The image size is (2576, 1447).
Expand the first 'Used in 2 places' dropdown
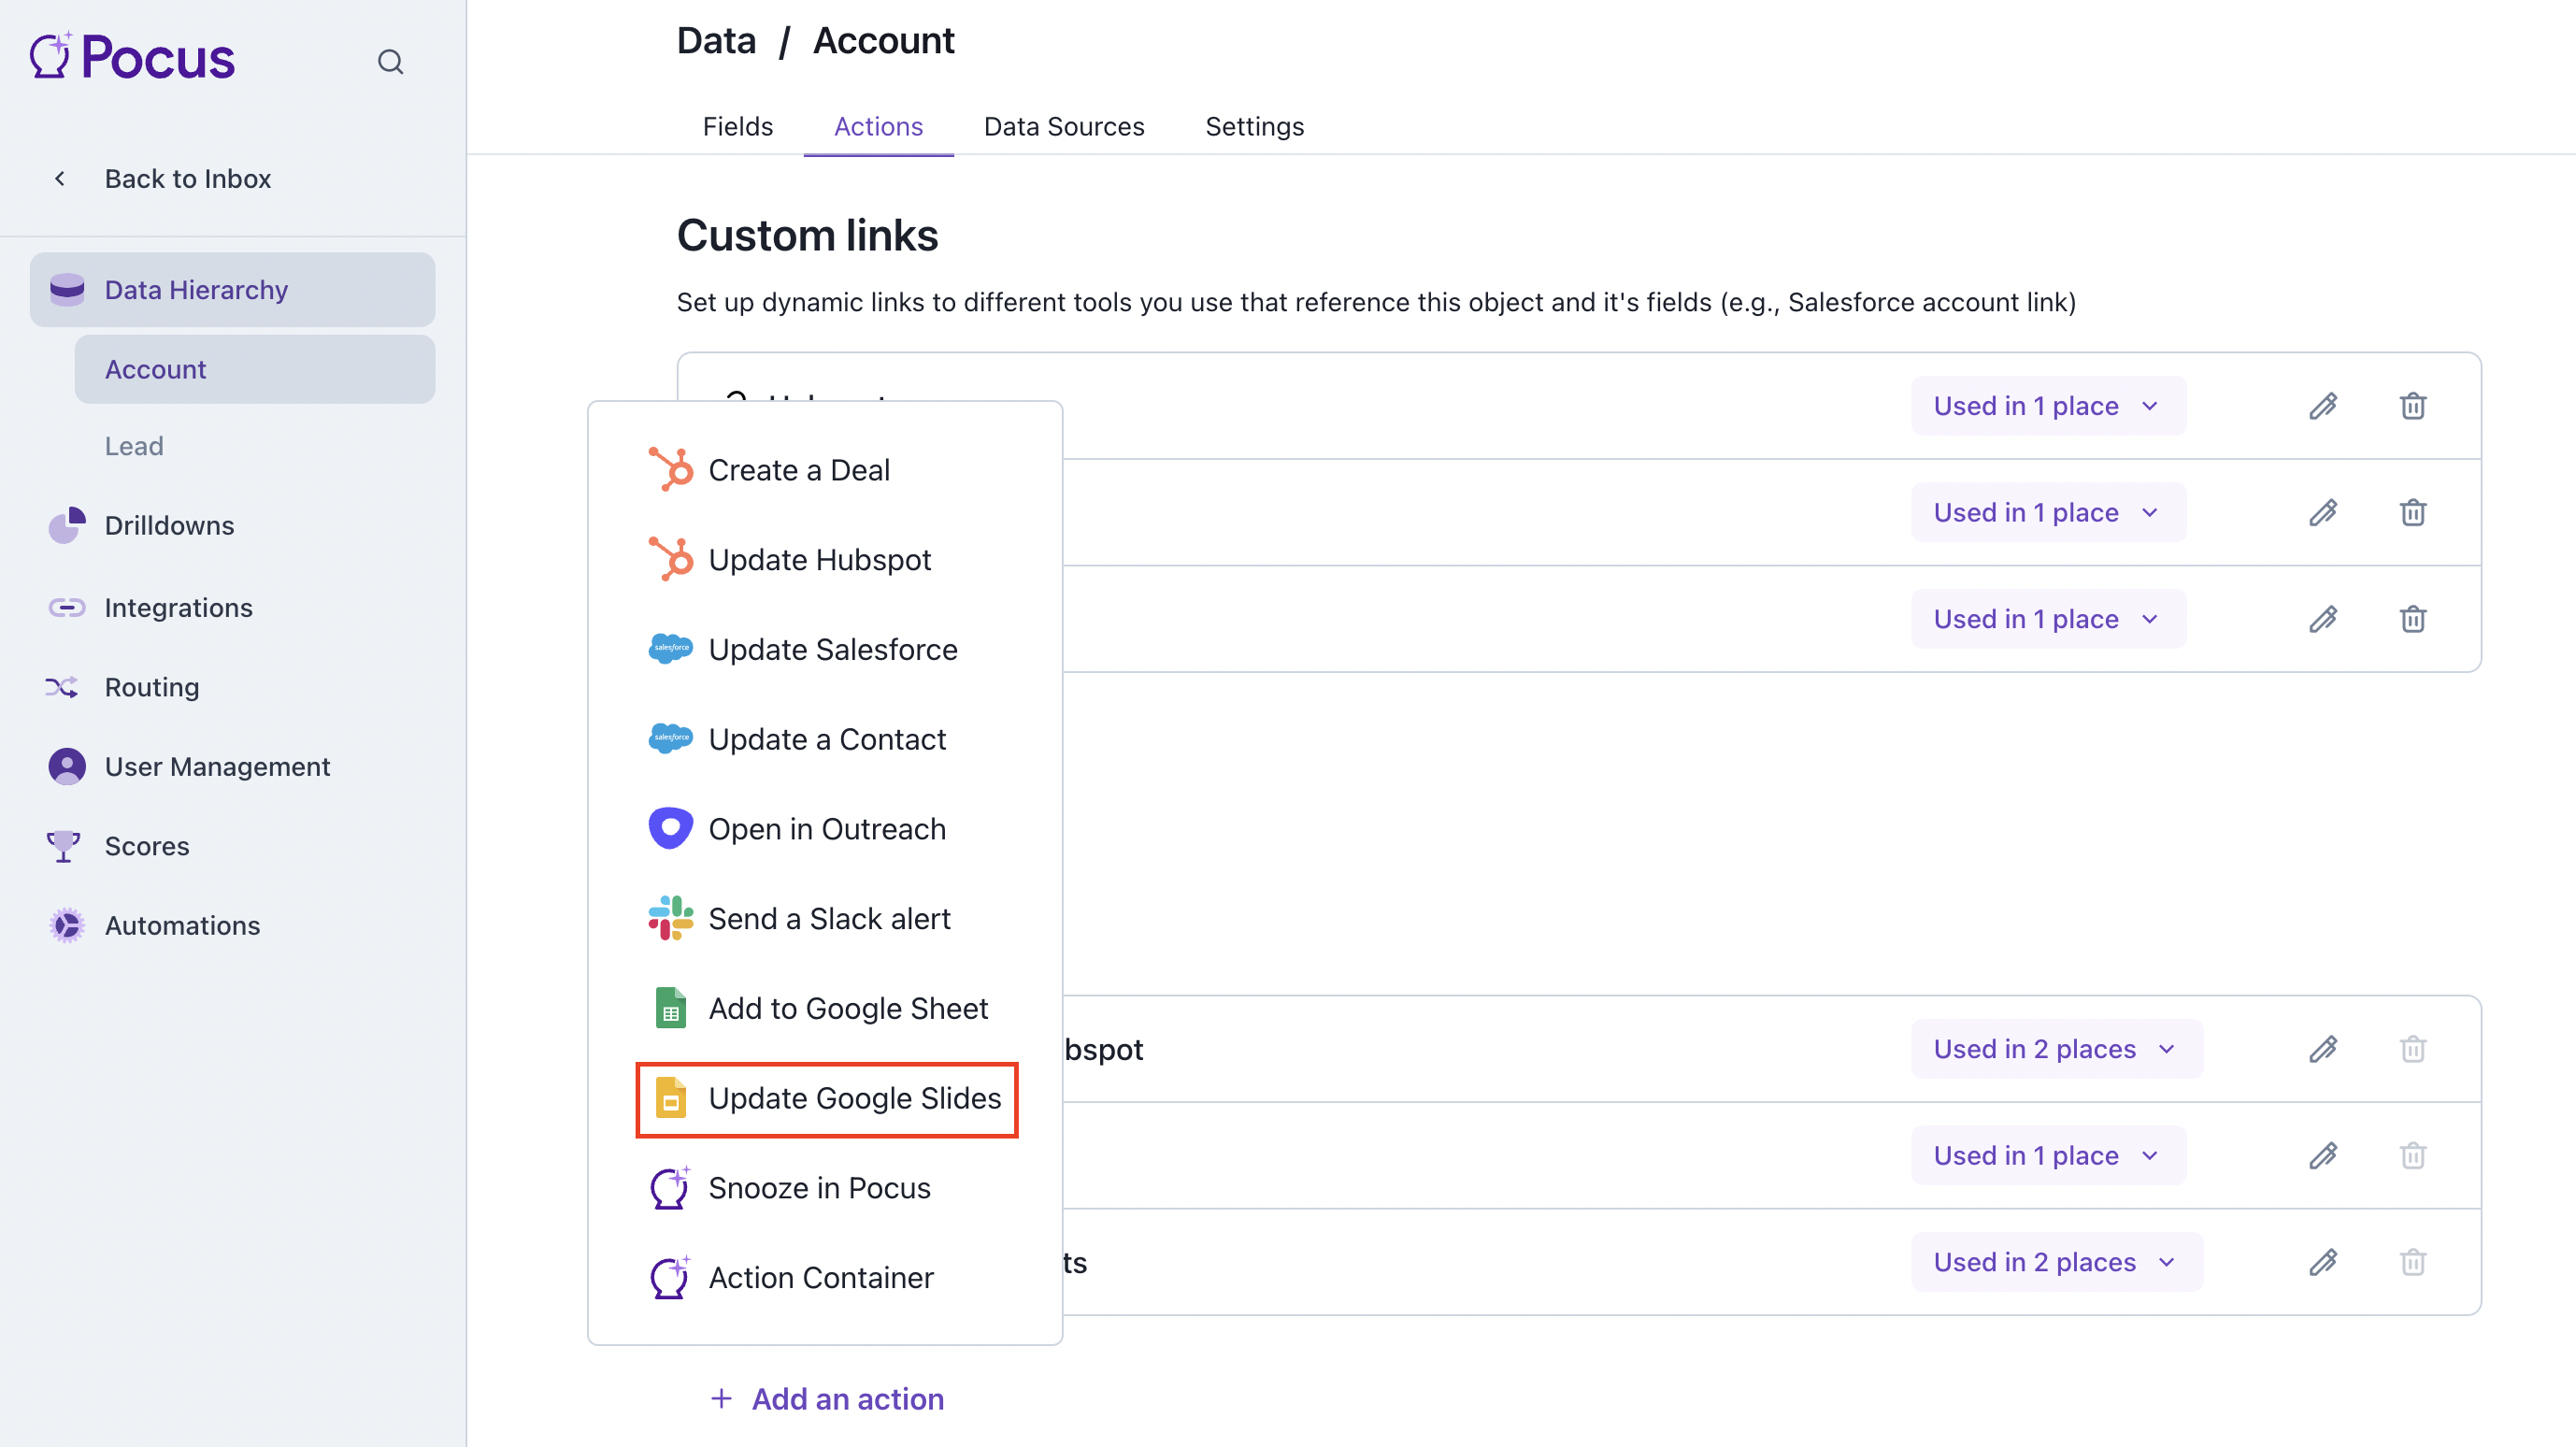point(2055,1049)
